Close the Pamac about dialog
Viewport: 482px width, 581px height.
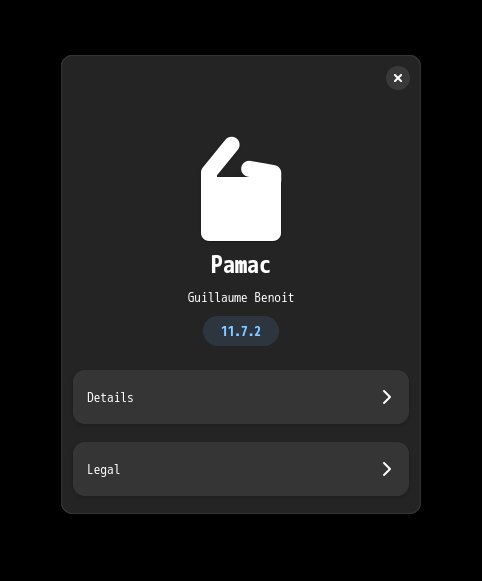(x=398, y=78)
